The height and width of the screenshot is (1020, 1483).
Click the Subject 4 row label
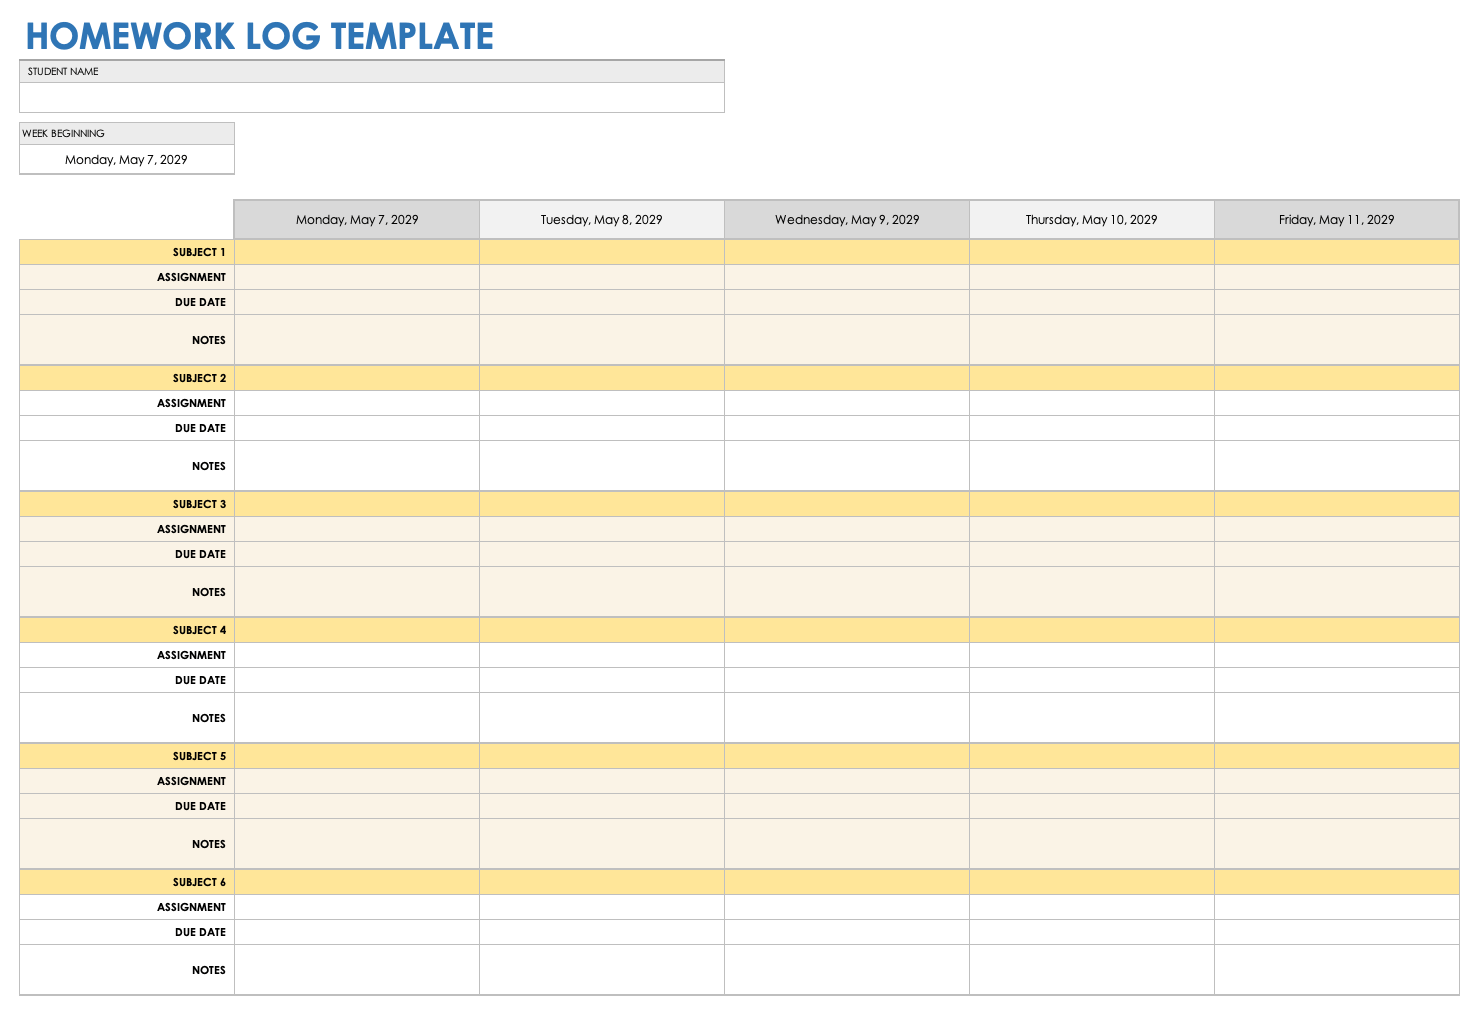tap(199, 630)
